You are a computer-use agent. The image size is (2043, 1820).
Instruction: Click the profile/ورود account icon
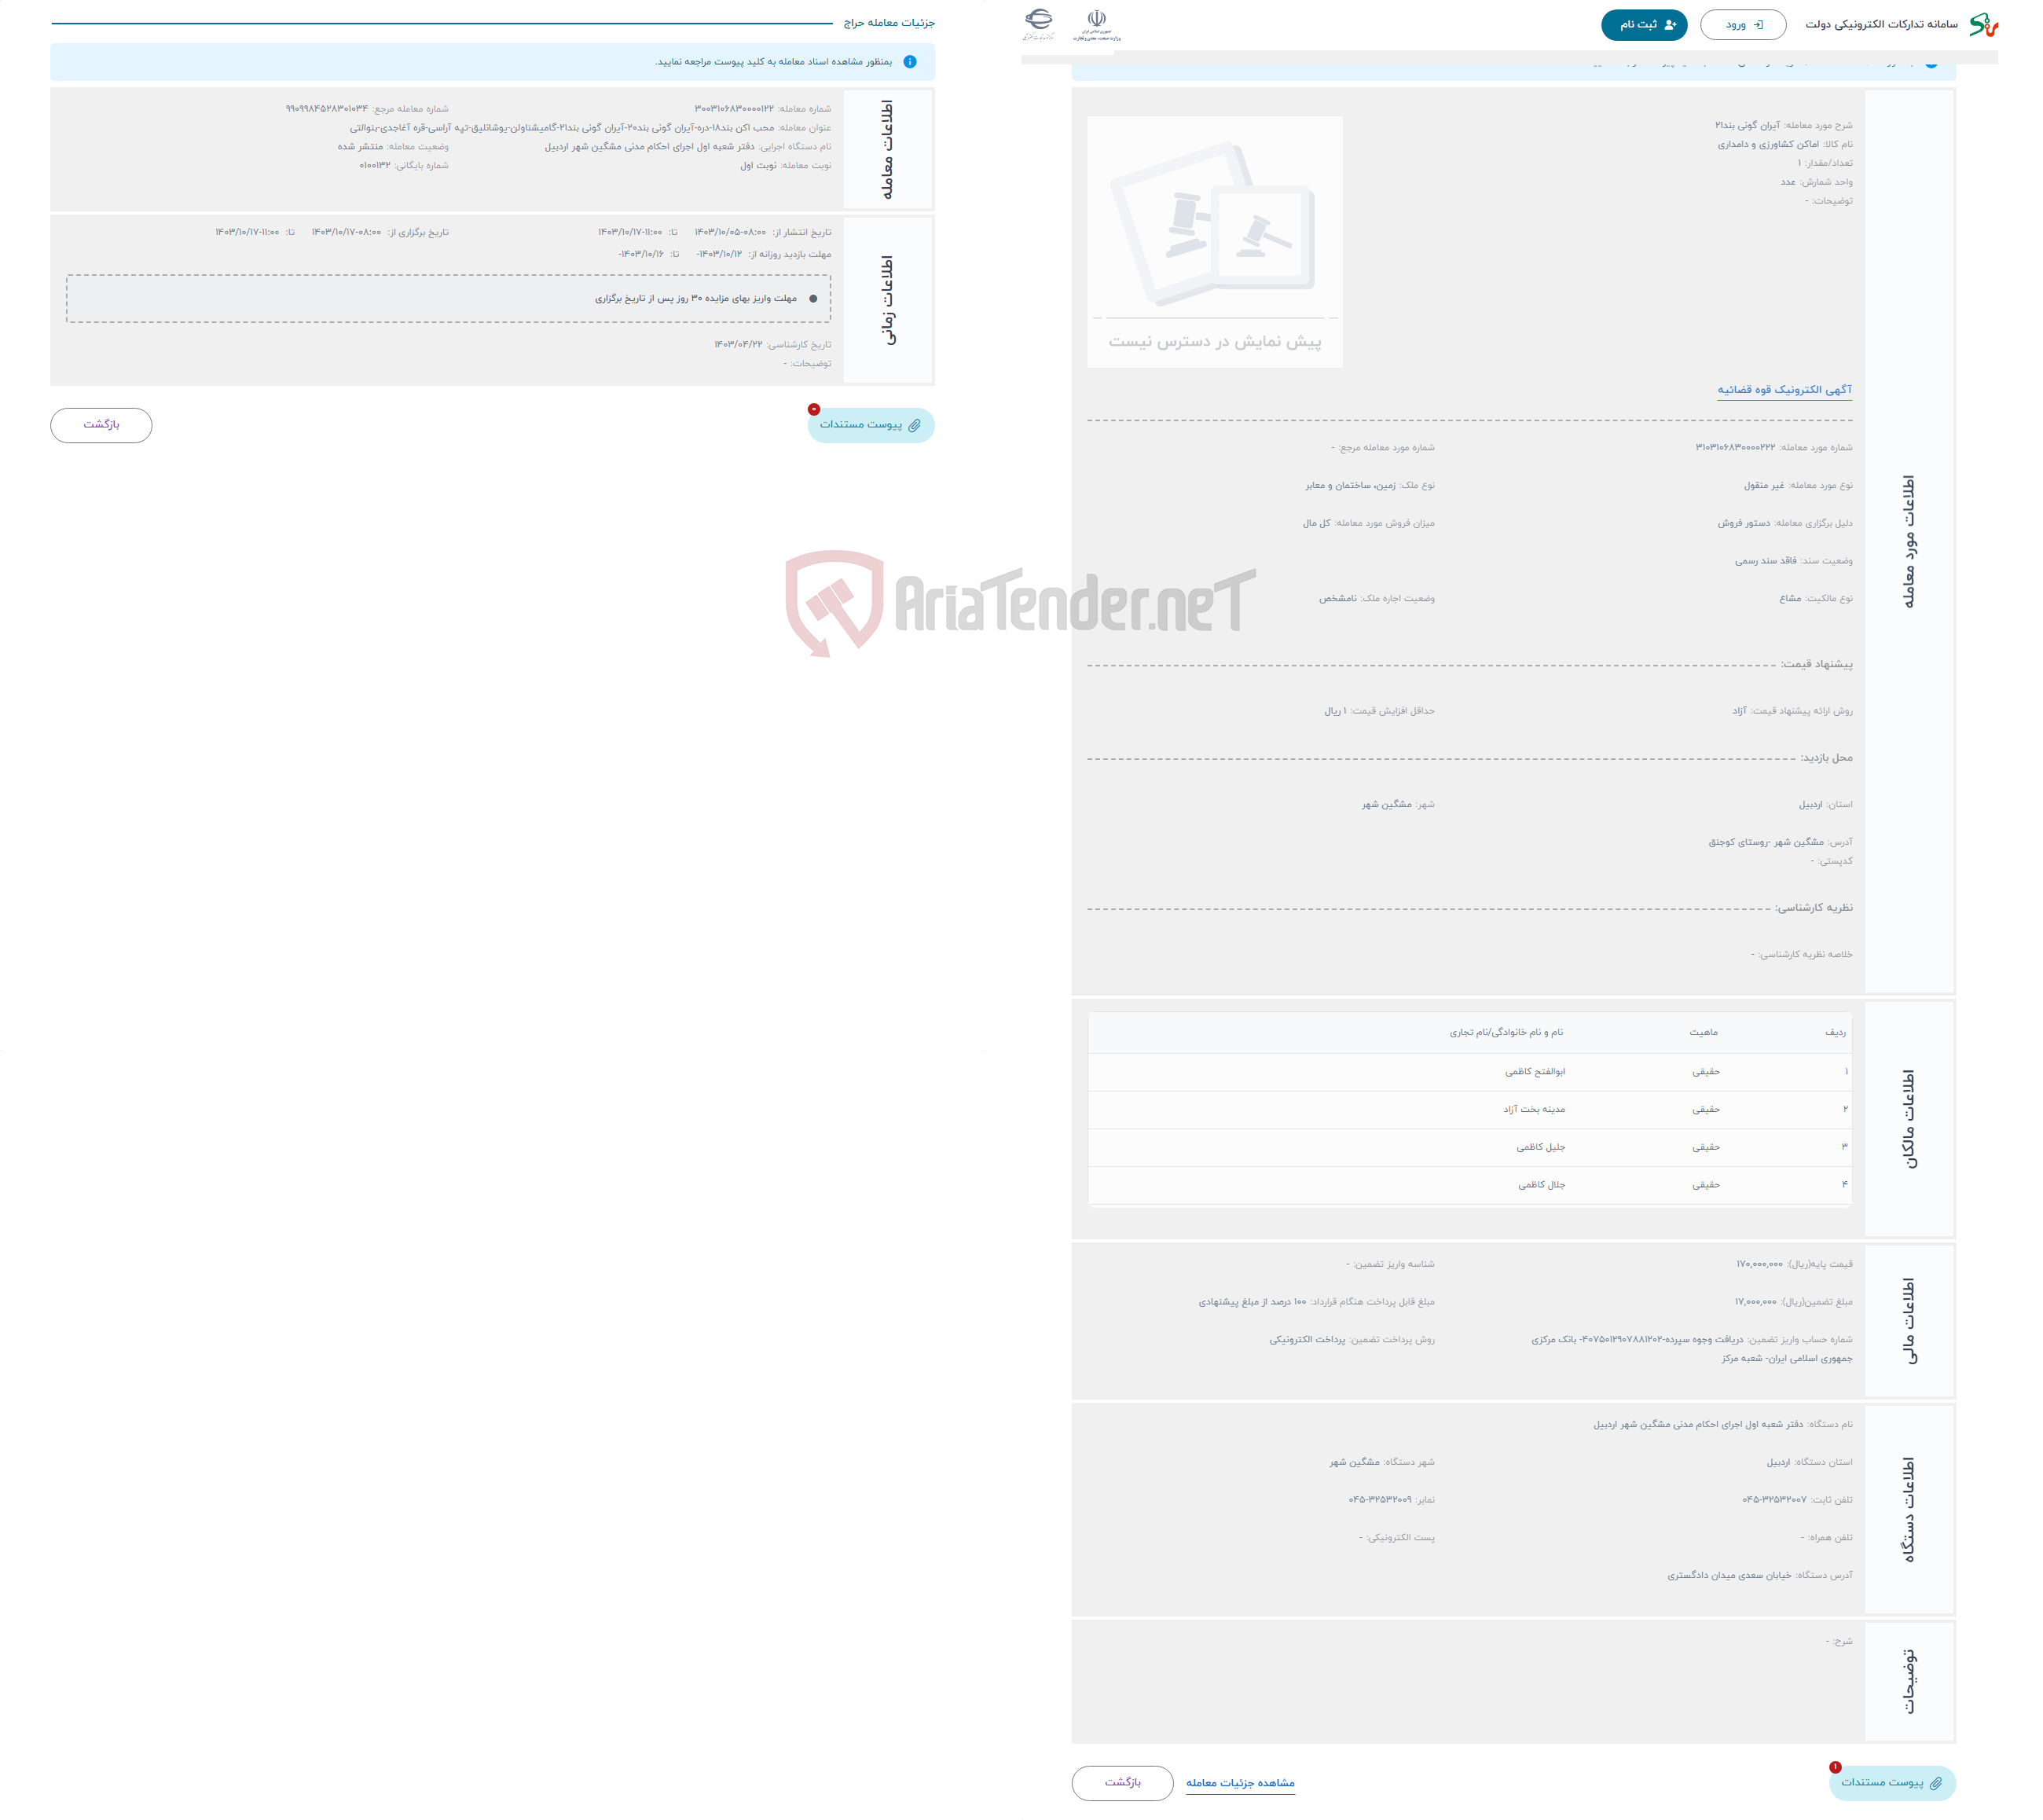[1739, 23]
